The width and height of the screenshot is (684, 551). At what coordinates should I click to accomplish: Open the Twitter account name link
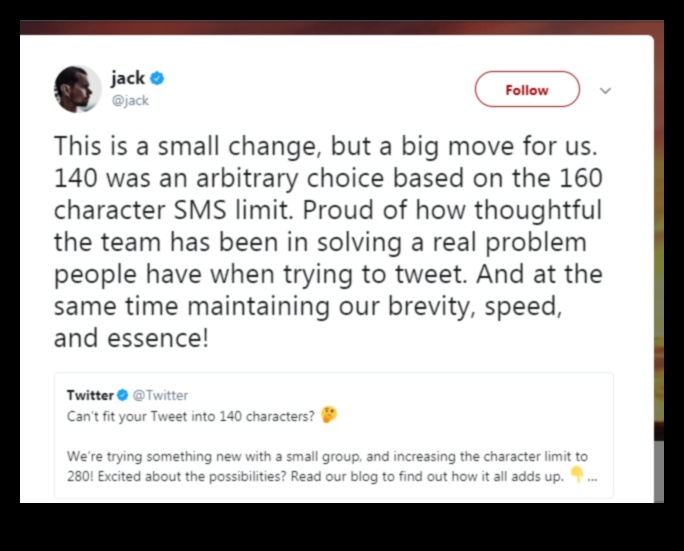click(x=90, y=395)
